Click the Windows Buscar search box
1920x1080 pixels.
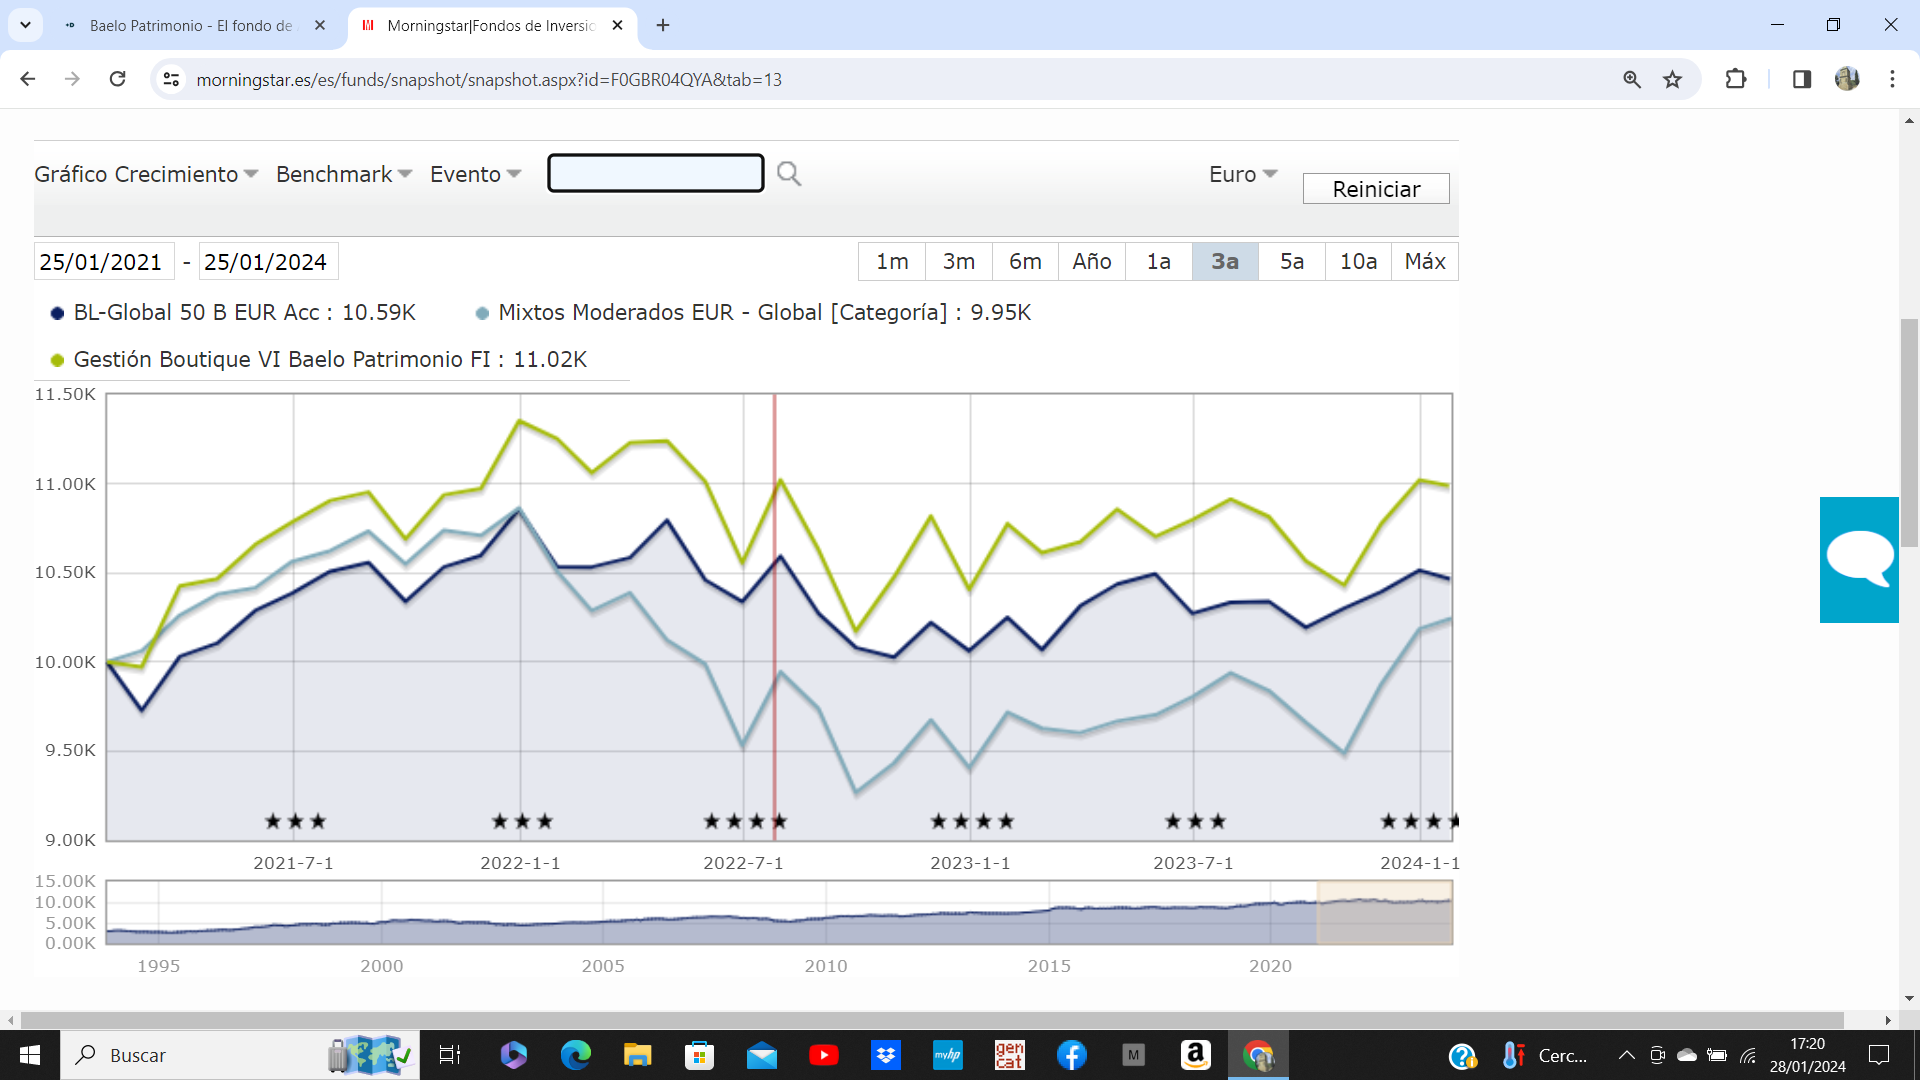coord(240,1055)
